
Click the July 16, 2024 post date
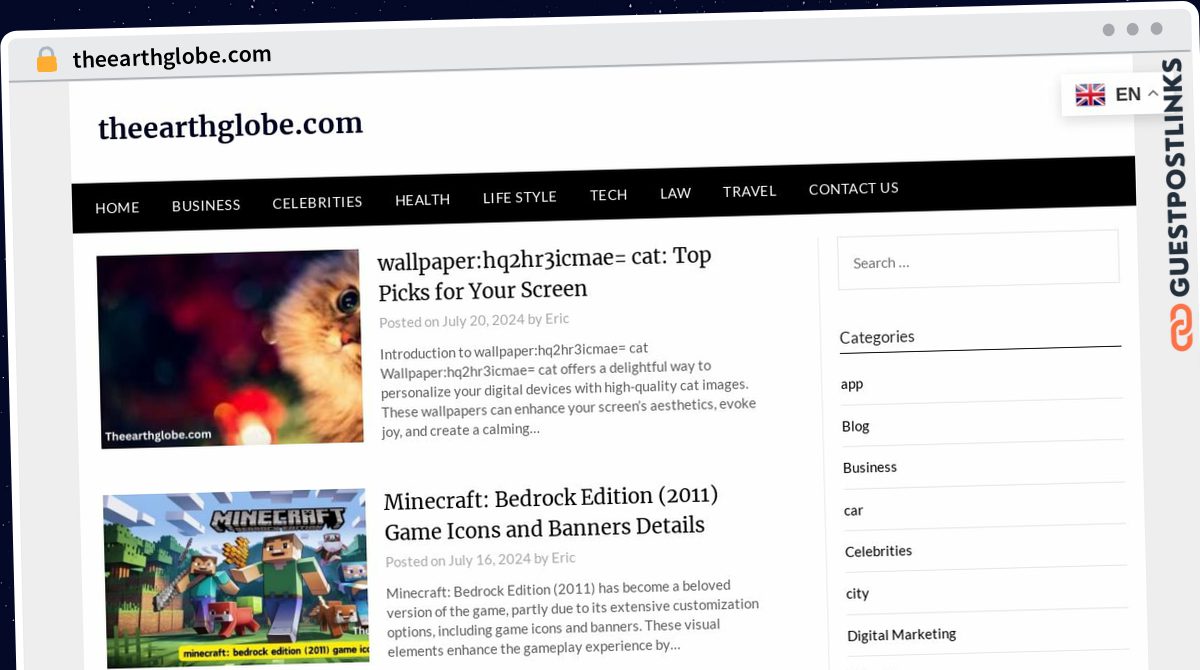pos(490,560)
